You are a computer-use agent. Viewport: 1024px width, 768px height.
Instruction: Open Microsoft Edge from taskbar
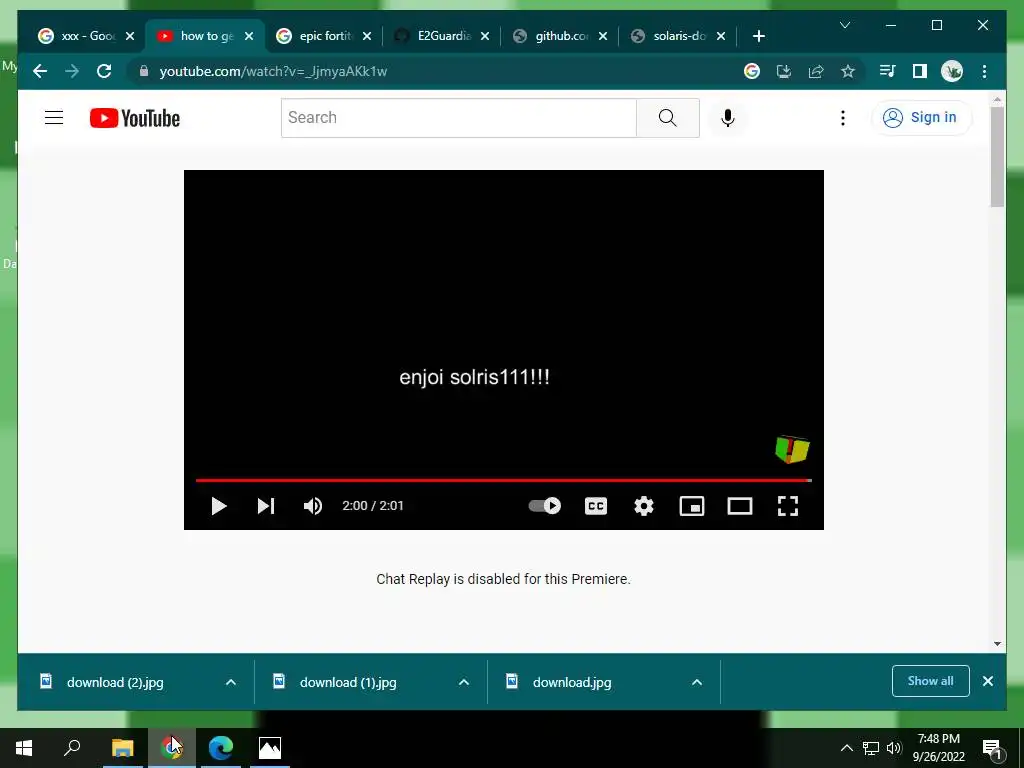[221, 748]
